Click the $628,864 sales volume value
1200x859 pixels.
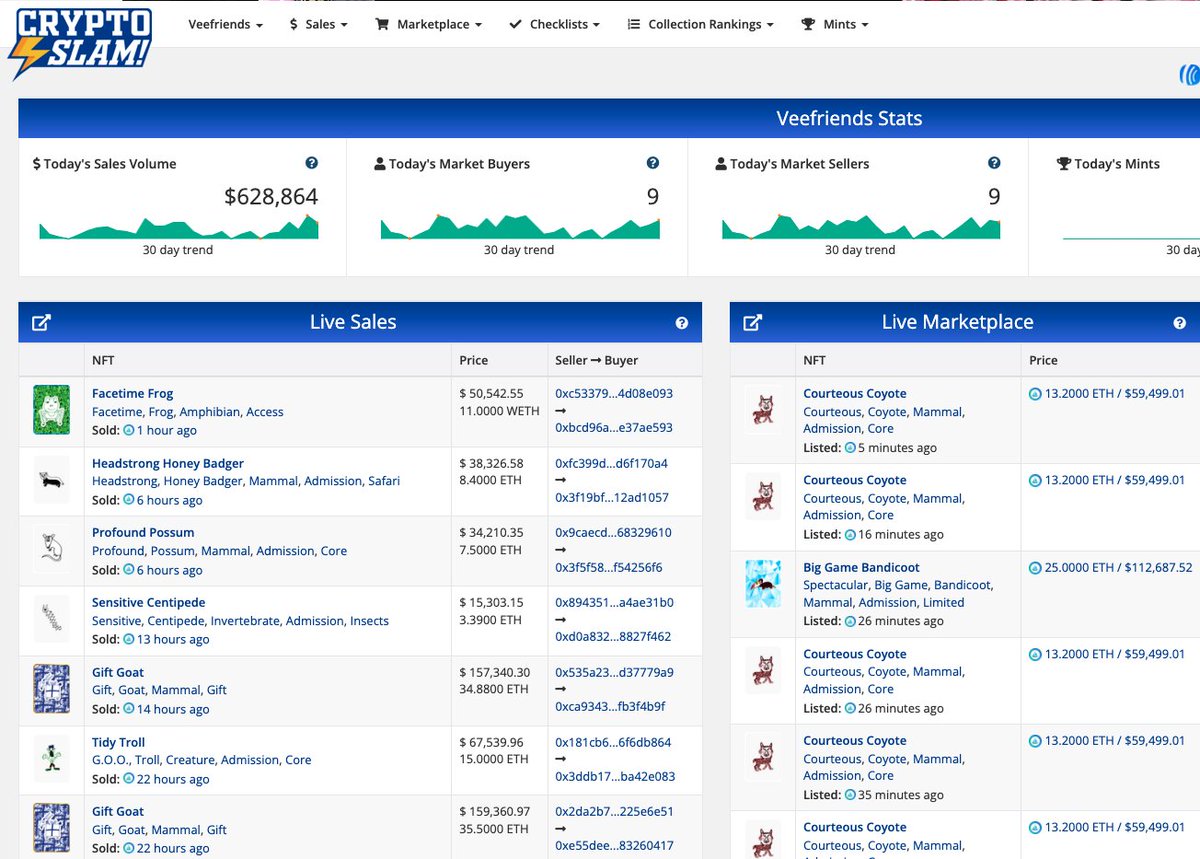pyautogui.click(x=271, y=197)
